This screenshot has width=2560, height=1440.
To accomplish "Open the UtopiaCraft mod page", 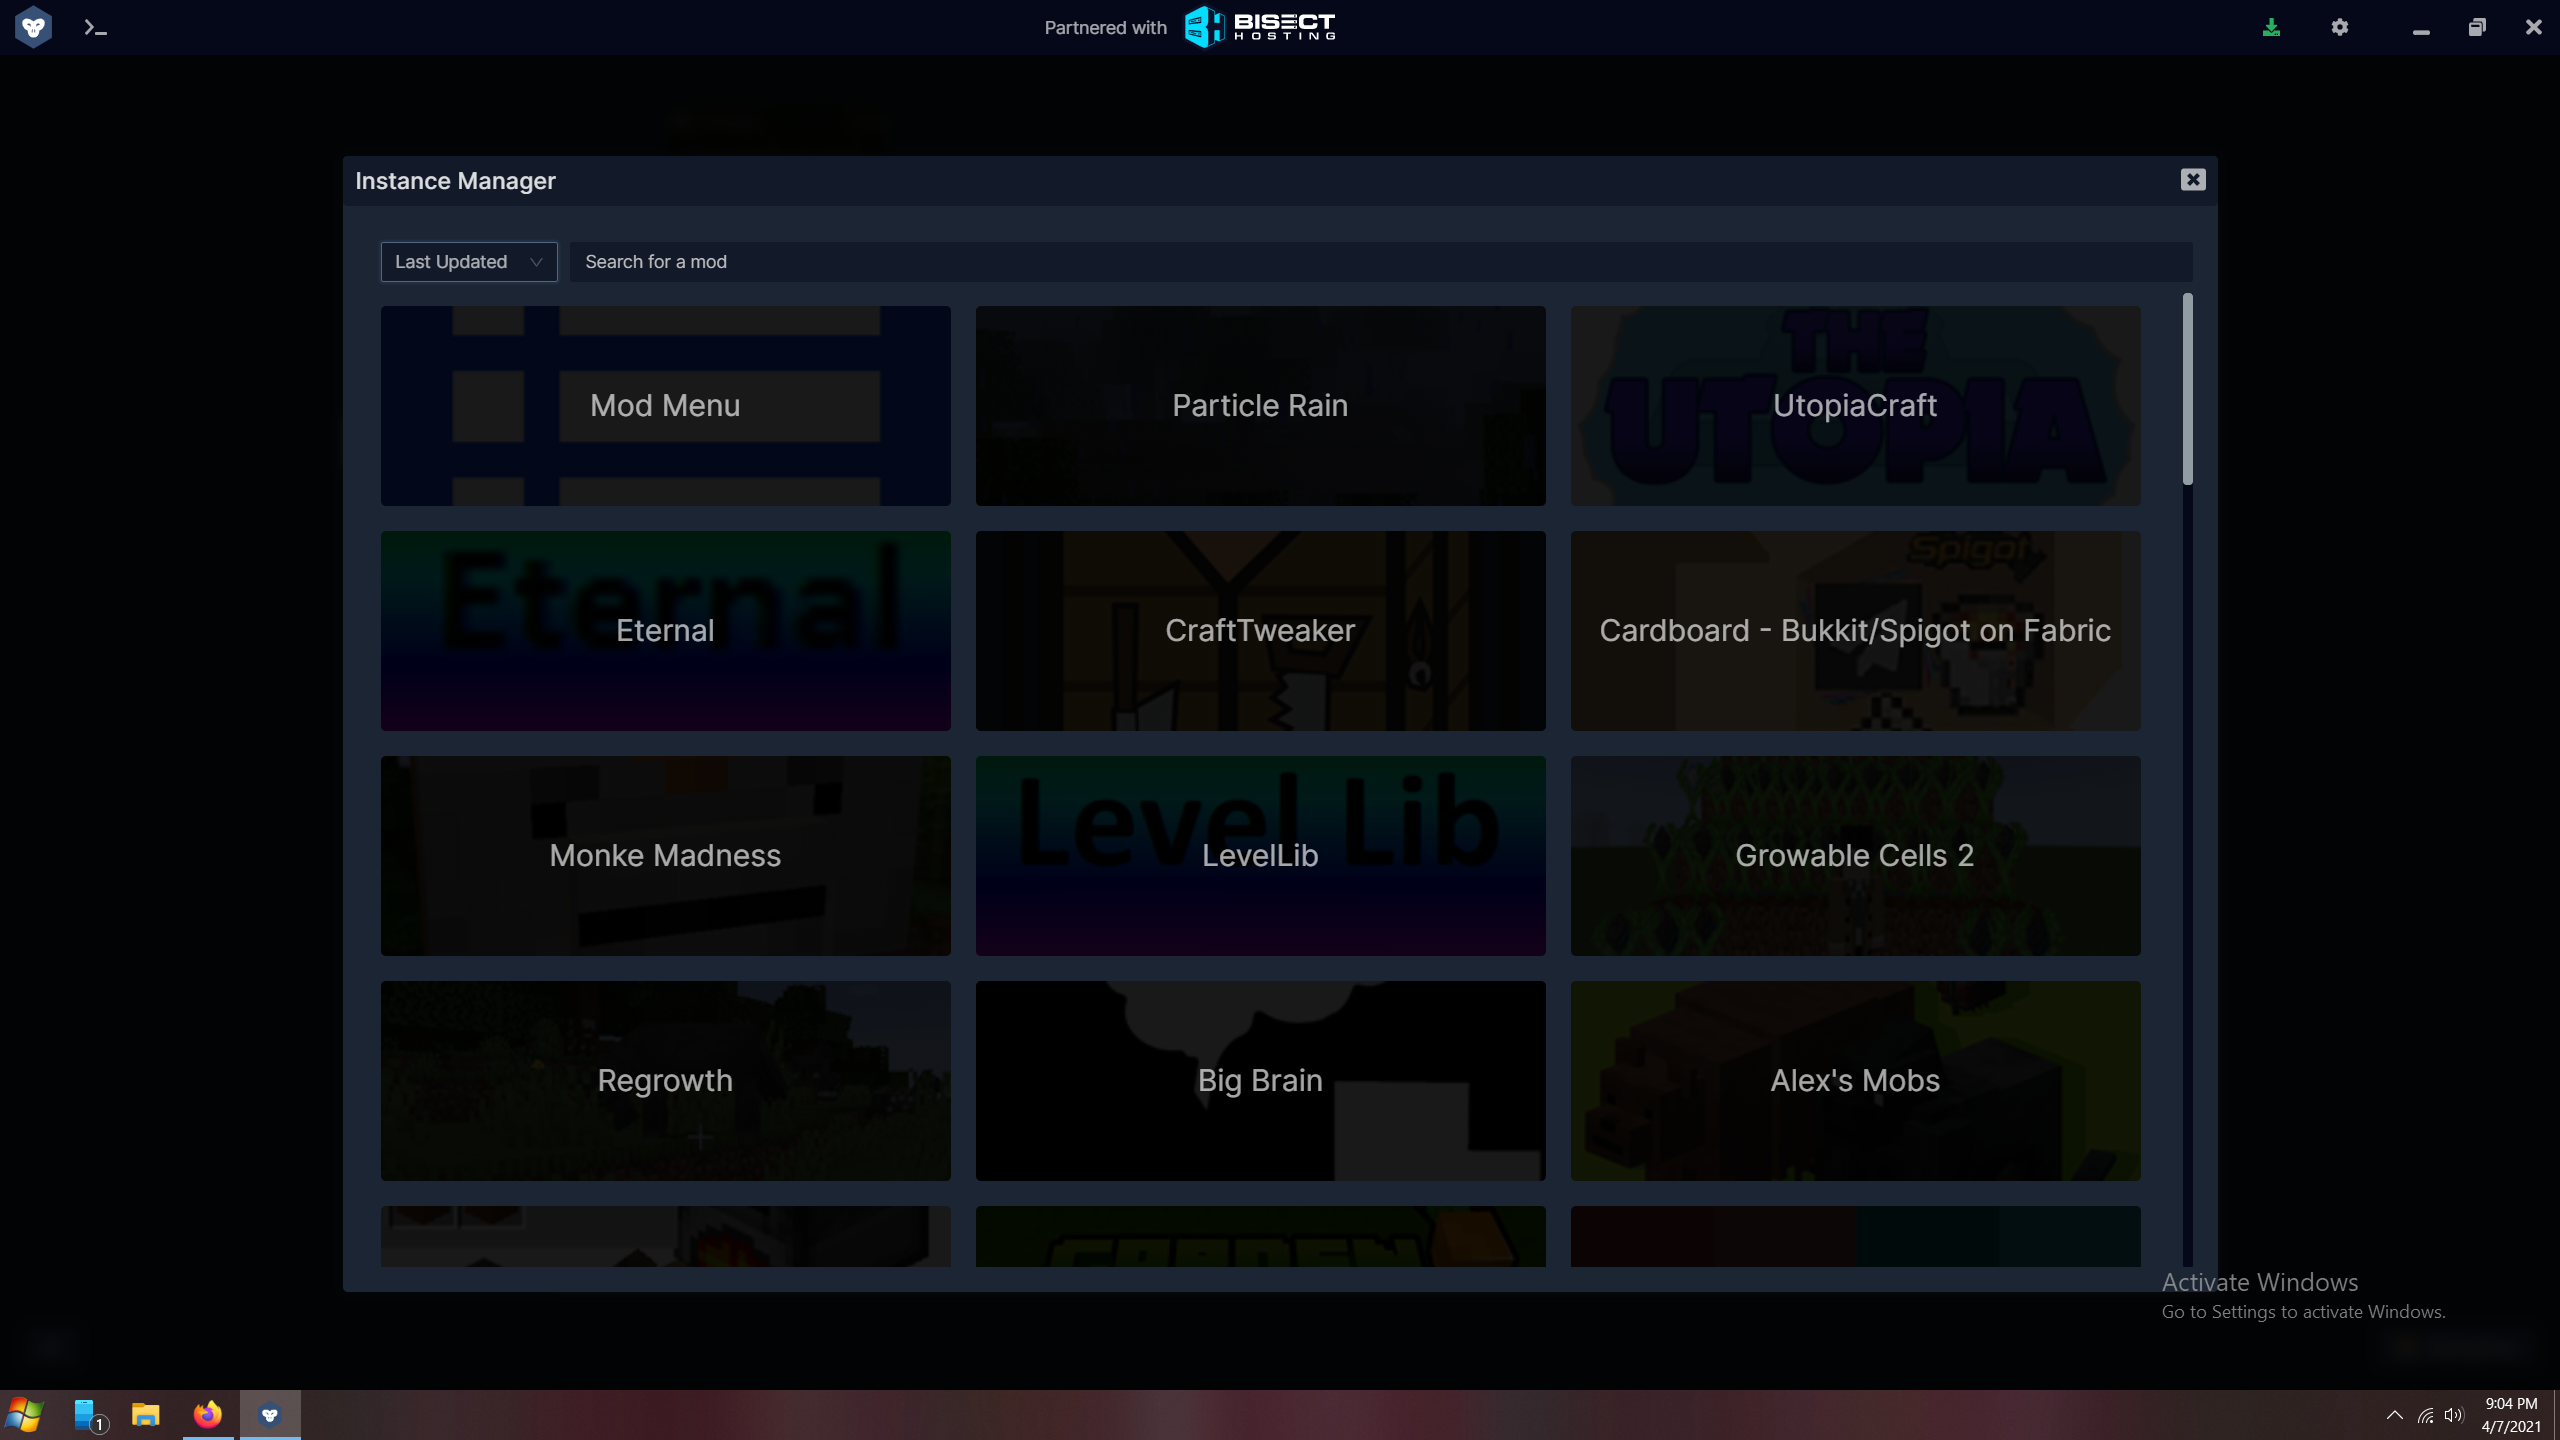I will (x=1854, y=405).
